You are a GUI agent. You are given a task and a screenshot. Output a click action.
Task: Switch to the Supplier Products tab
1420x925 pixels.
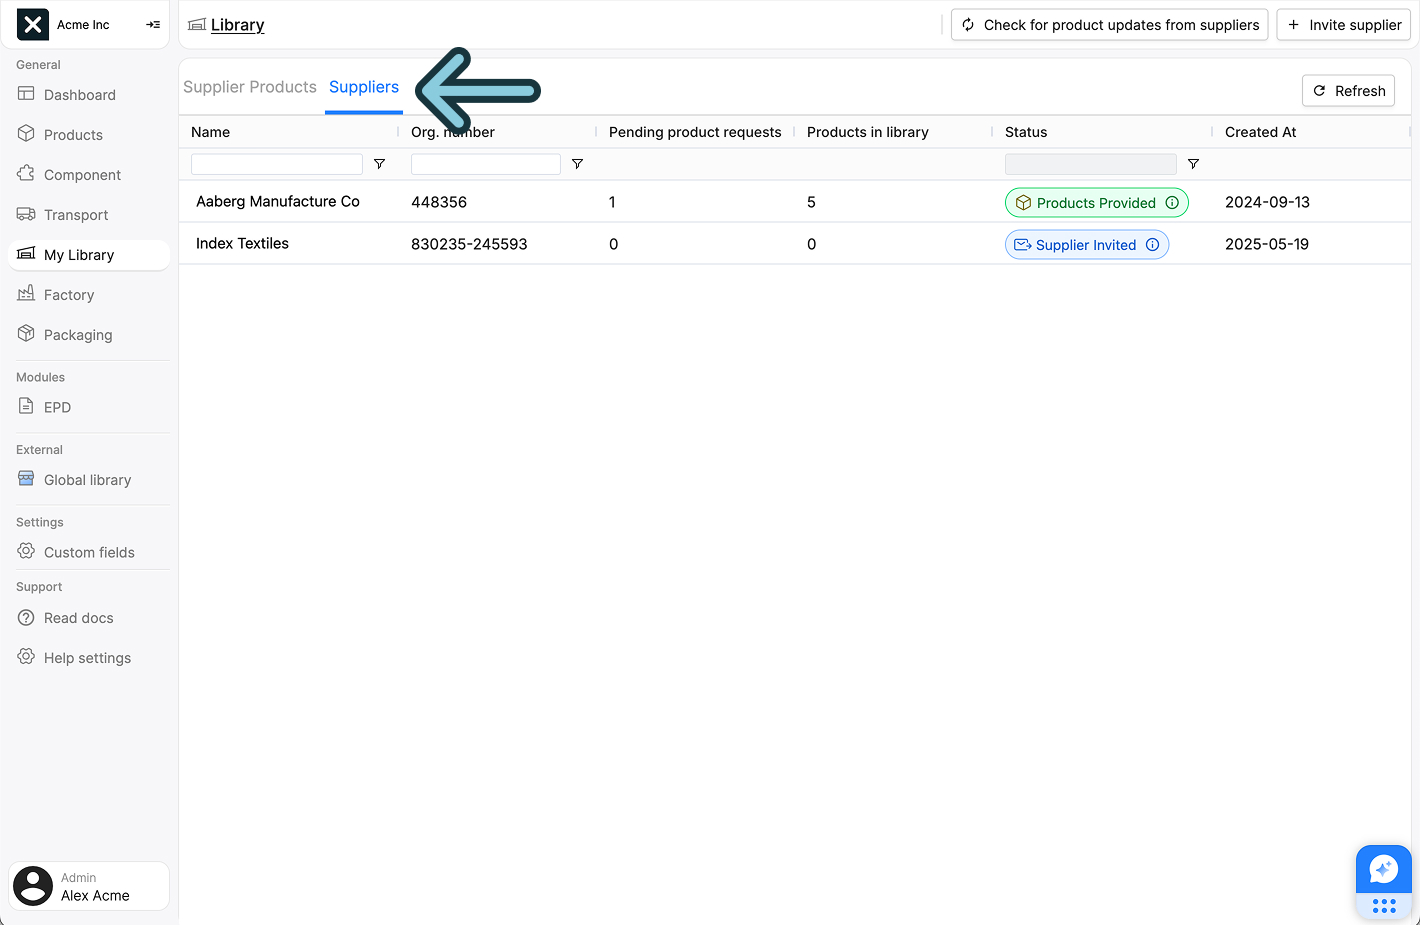tap(250, 87)
